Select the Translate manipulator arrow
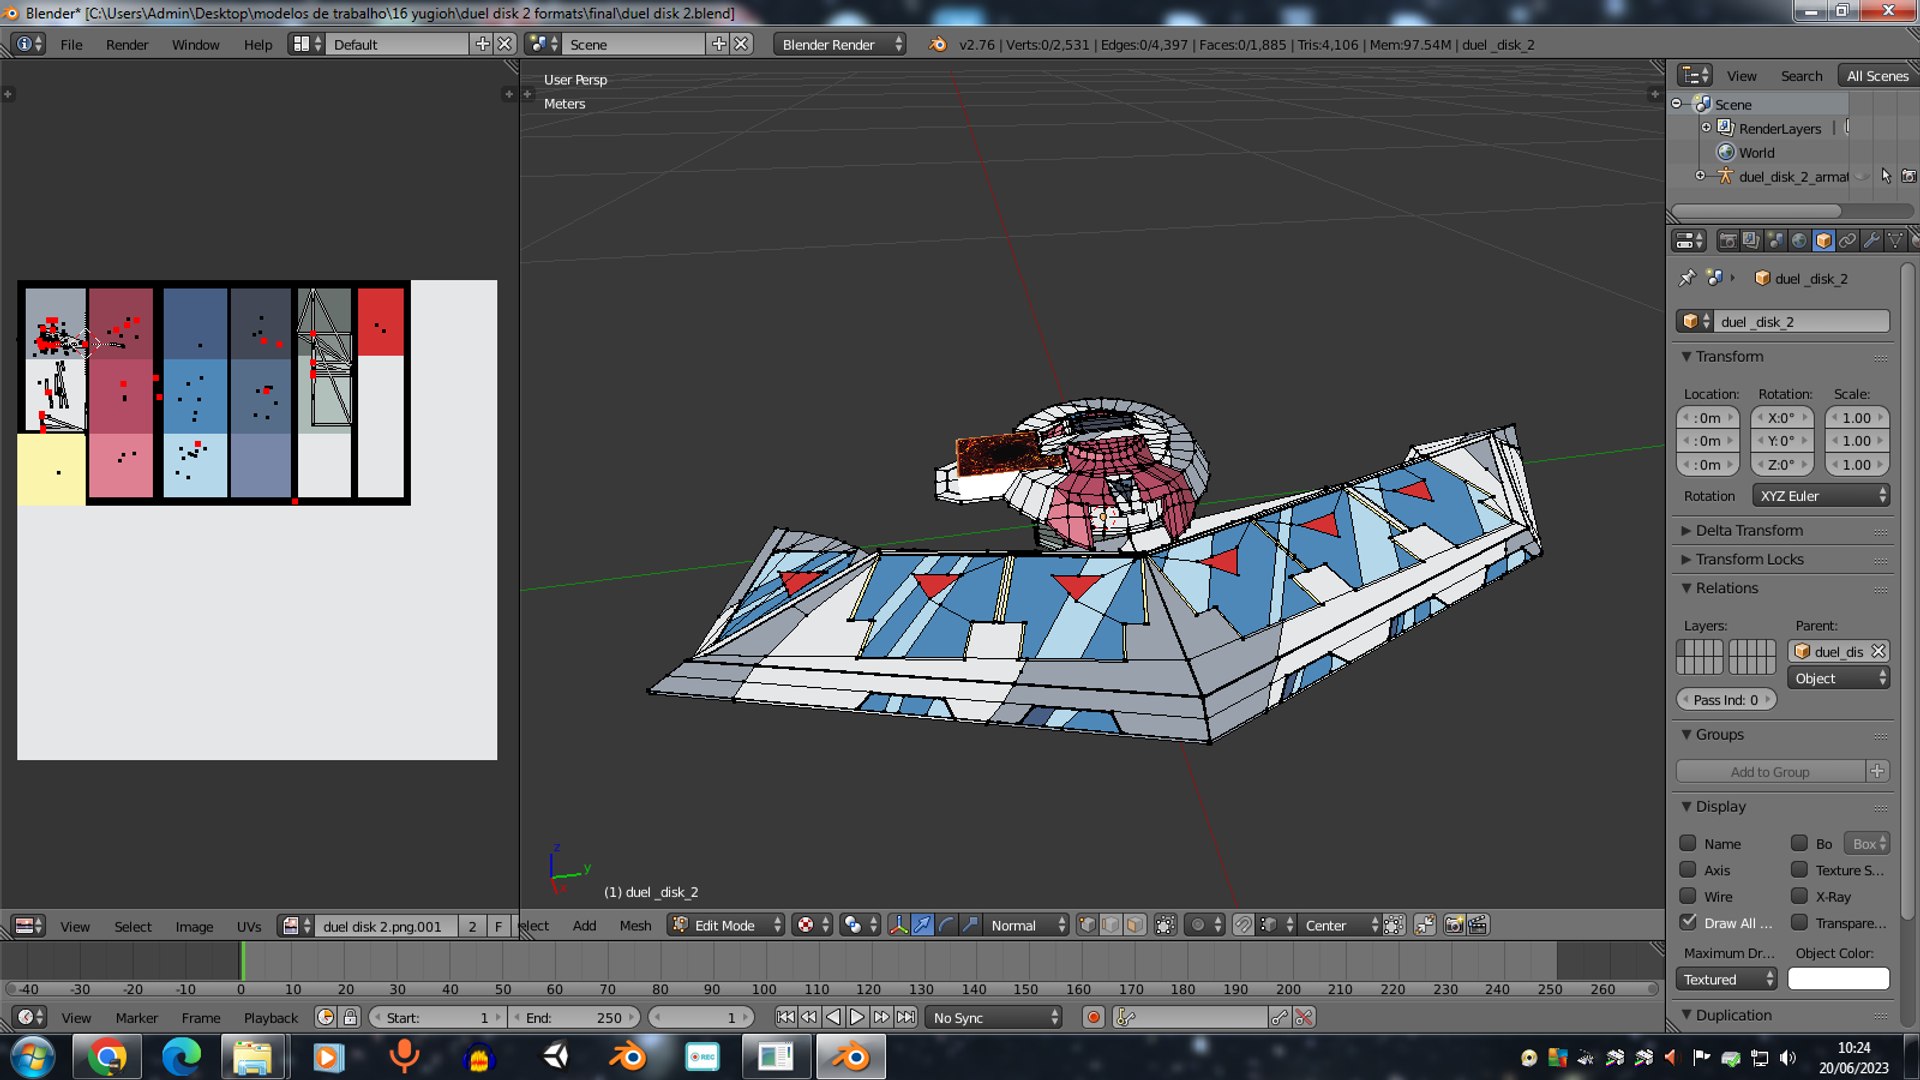 click(x=922, y=925)
